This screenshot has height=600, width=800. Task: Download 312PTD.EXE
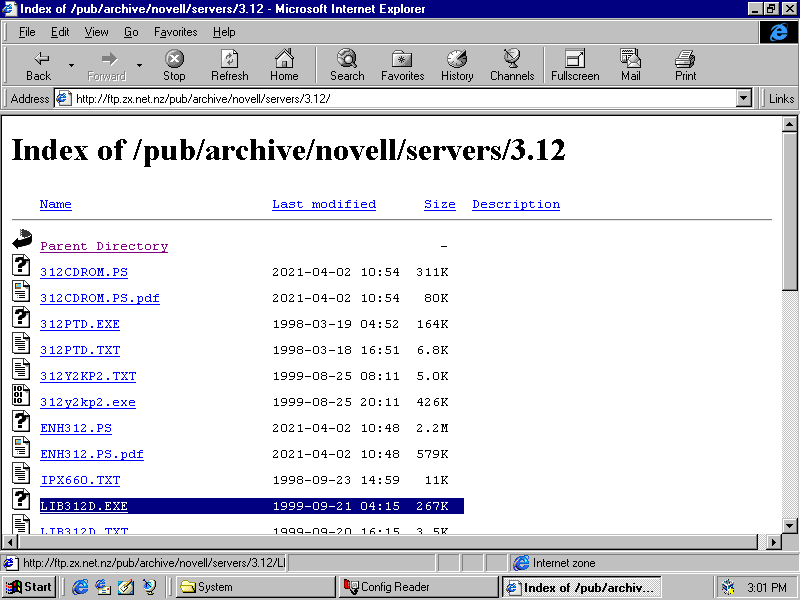80,324
